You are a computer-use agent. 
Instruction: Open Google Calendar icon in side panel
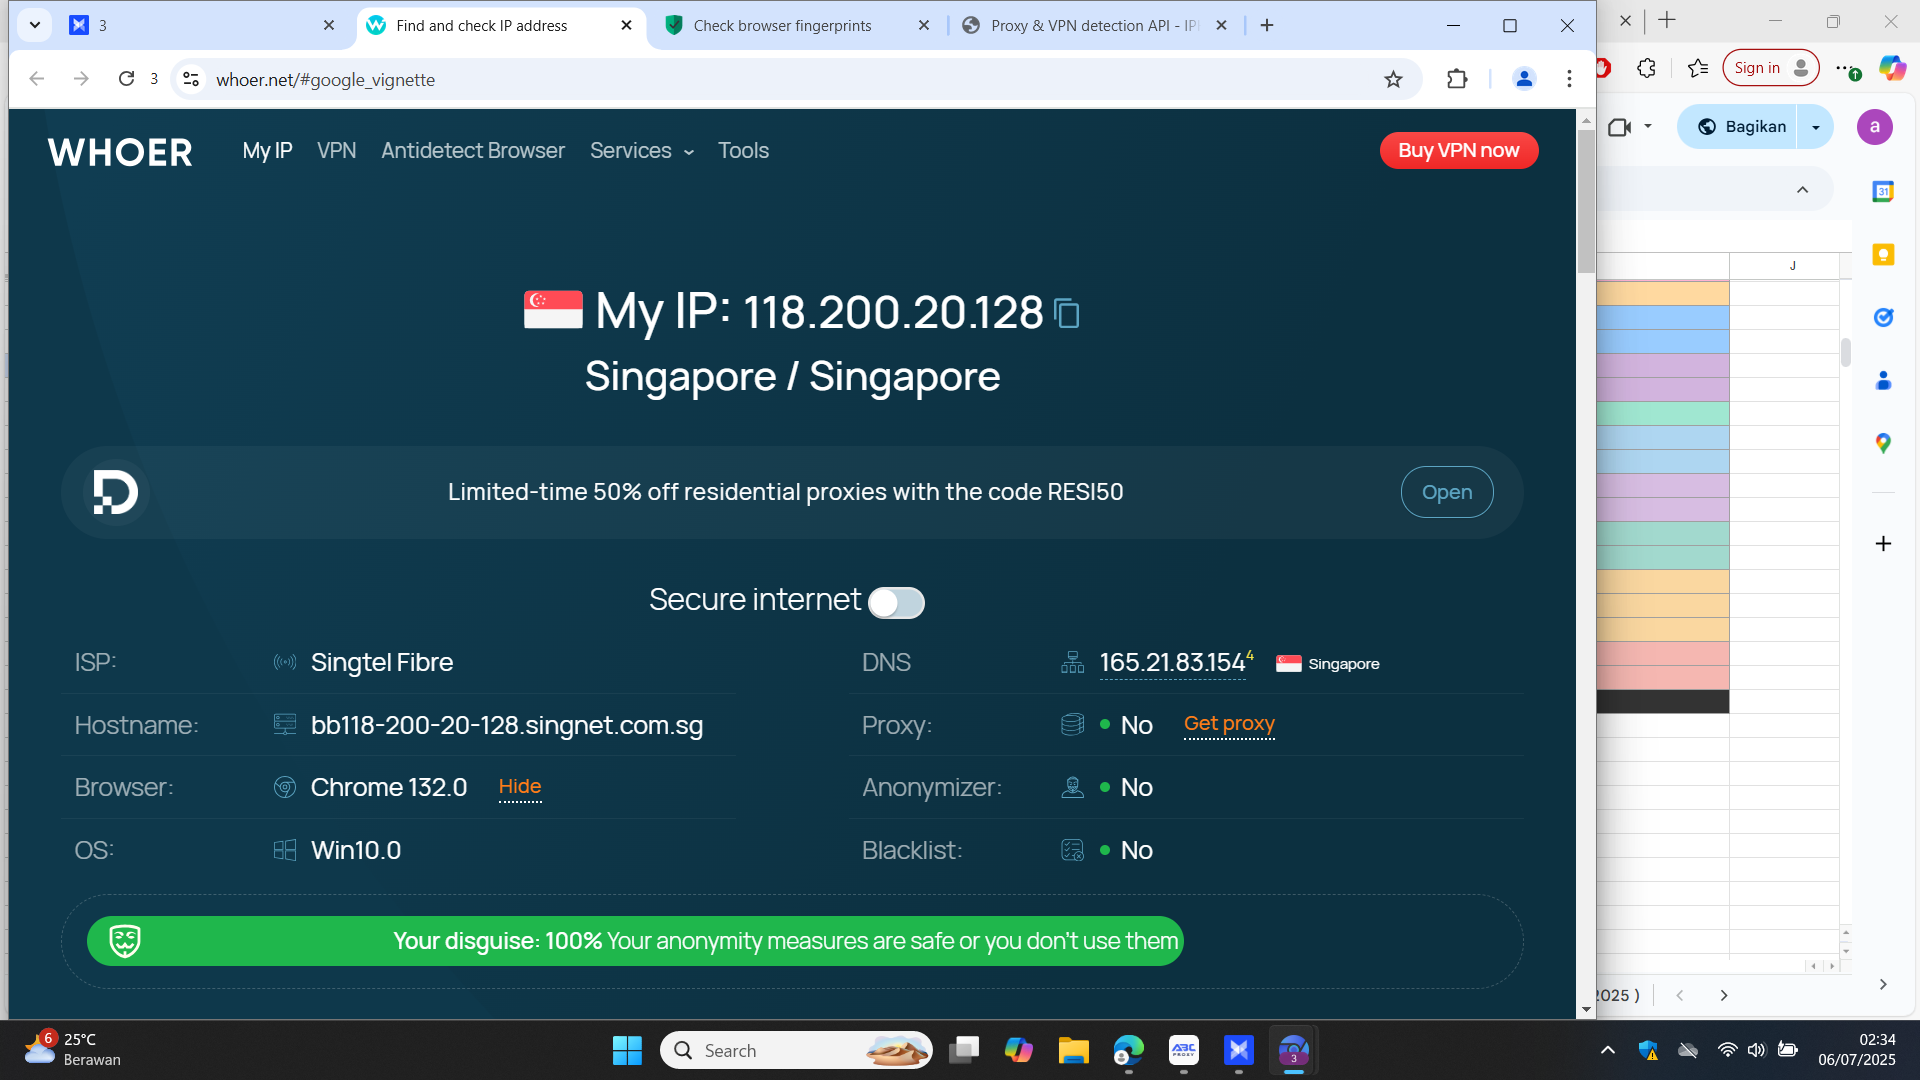click(1883, 191)
